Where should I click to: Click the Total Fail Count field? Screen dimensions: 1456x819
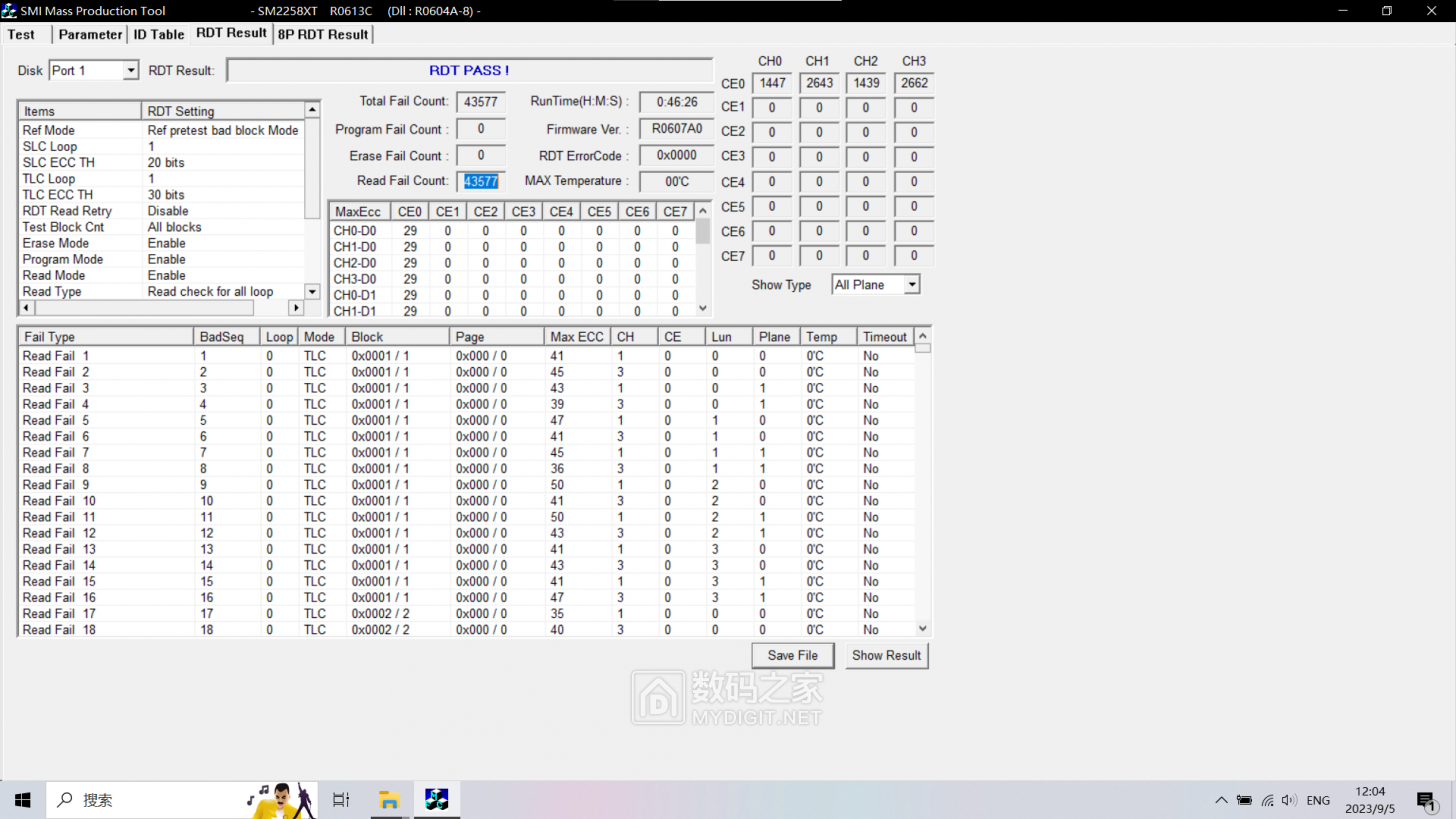tap(481, 102)
